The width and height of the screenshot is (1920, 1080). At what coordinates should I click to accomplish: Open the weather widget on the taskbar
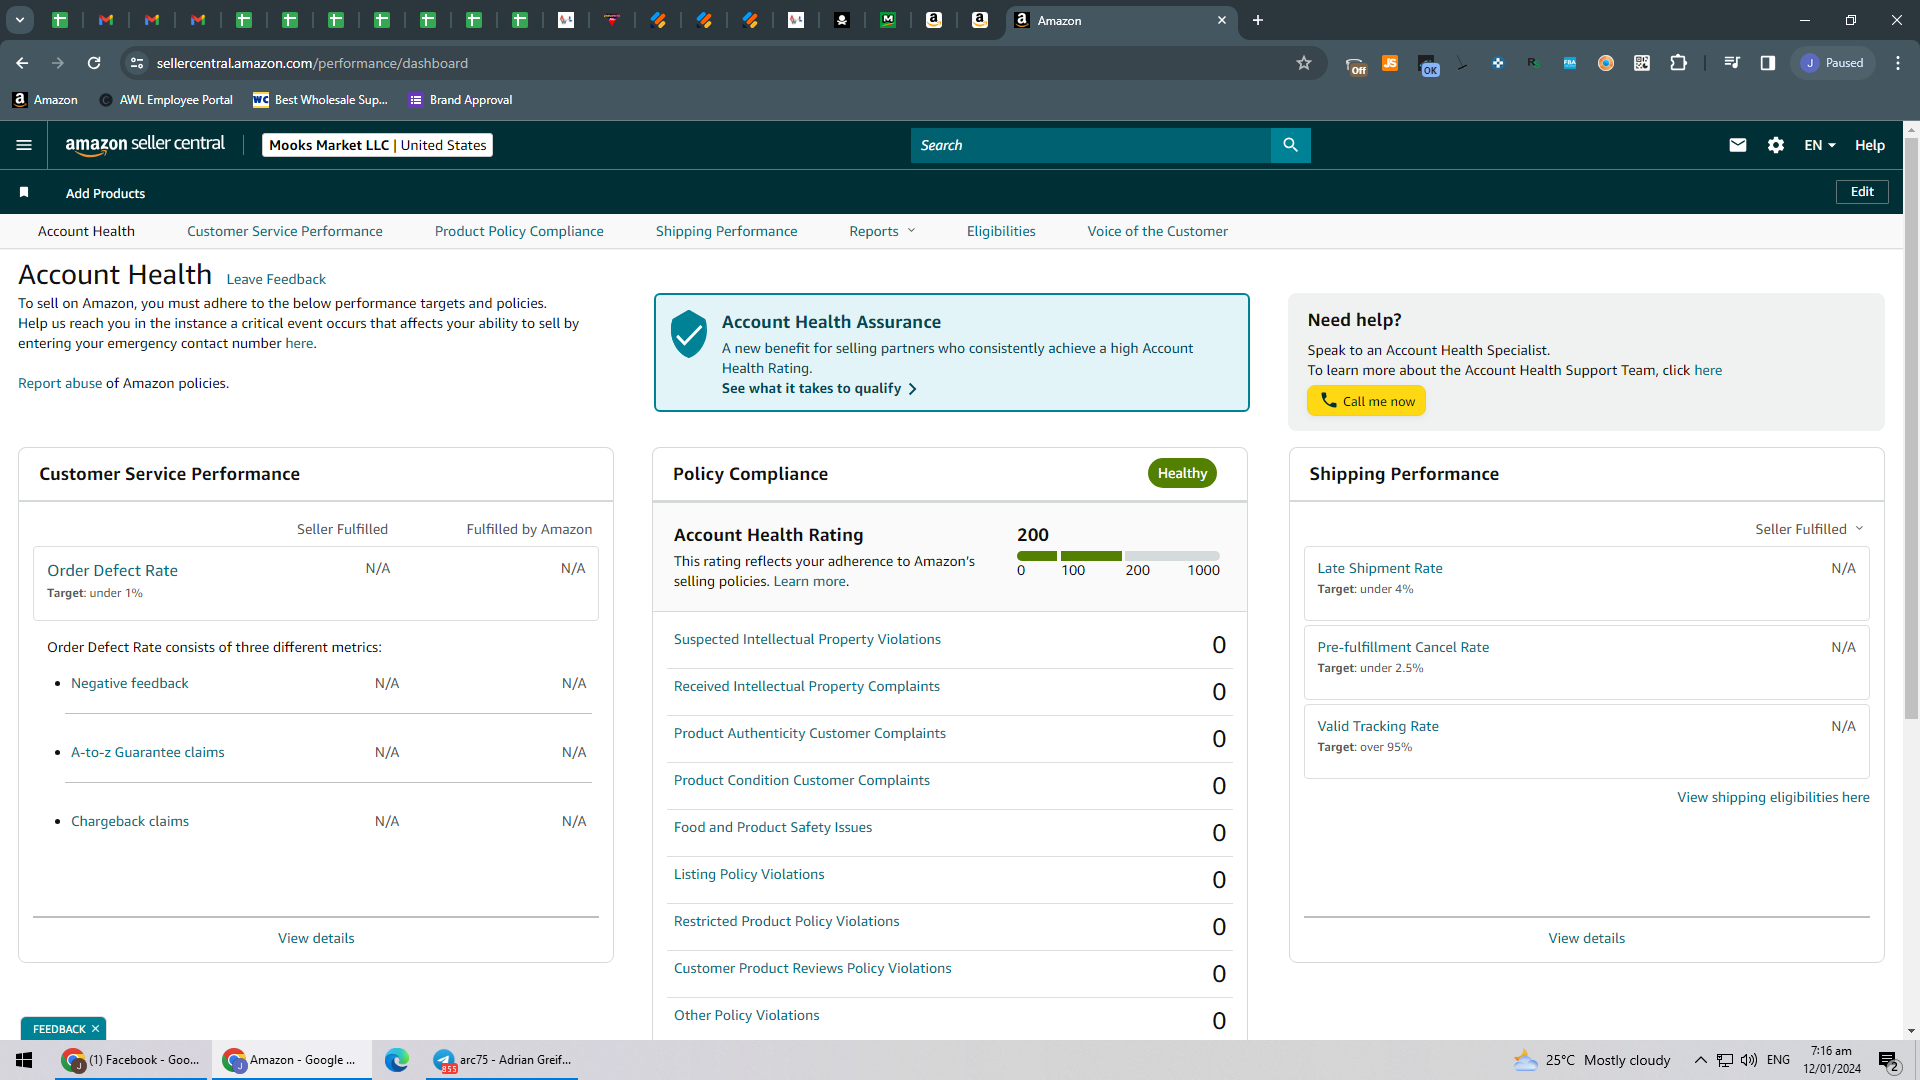[x=1591, y=1060]
